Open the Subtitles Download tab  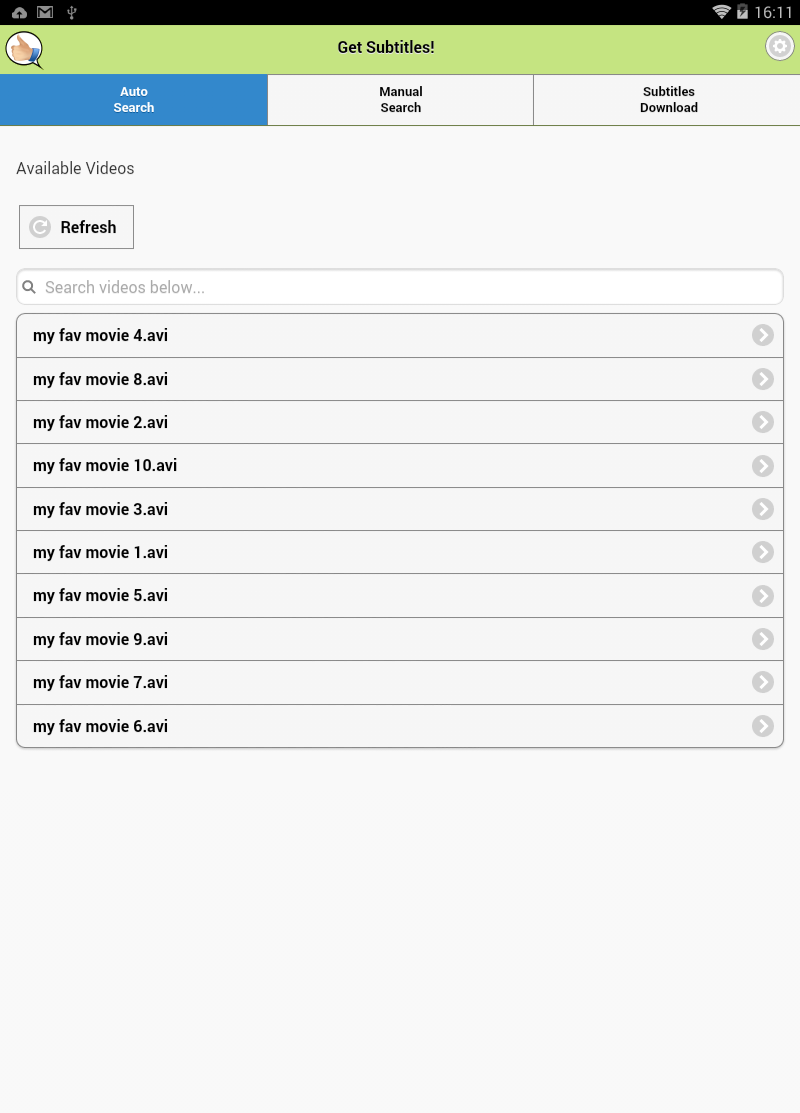coord(668,100)
